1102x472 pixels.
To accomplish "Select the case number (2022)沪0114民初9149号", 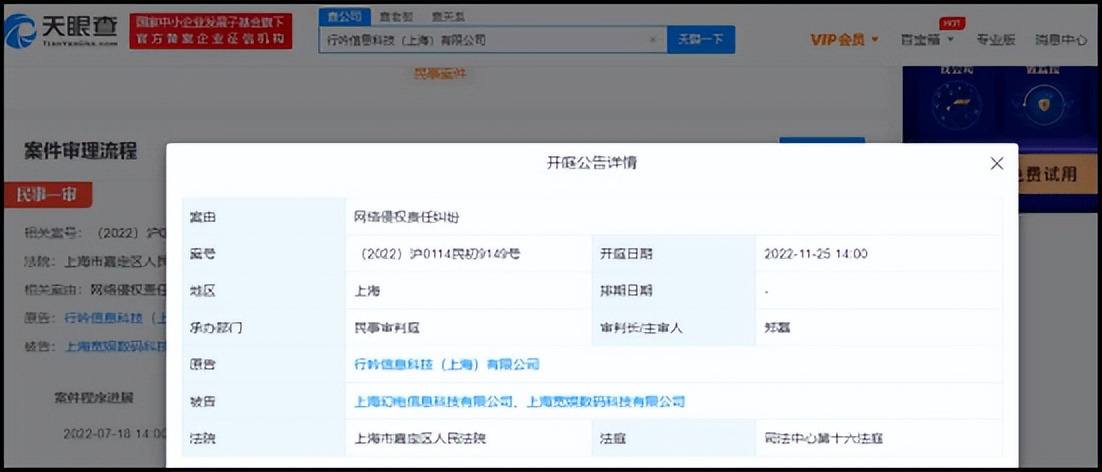I will 439,254.
